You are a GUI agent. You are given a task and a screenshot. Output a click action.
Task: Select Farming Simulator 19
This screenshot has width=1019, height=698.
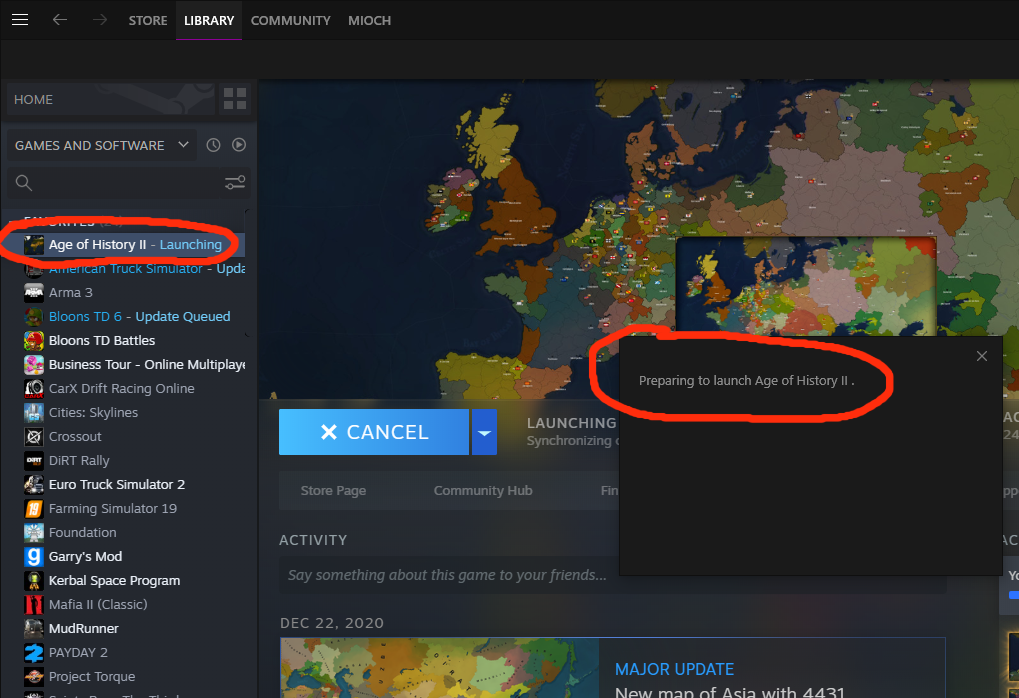coord(113,509)
